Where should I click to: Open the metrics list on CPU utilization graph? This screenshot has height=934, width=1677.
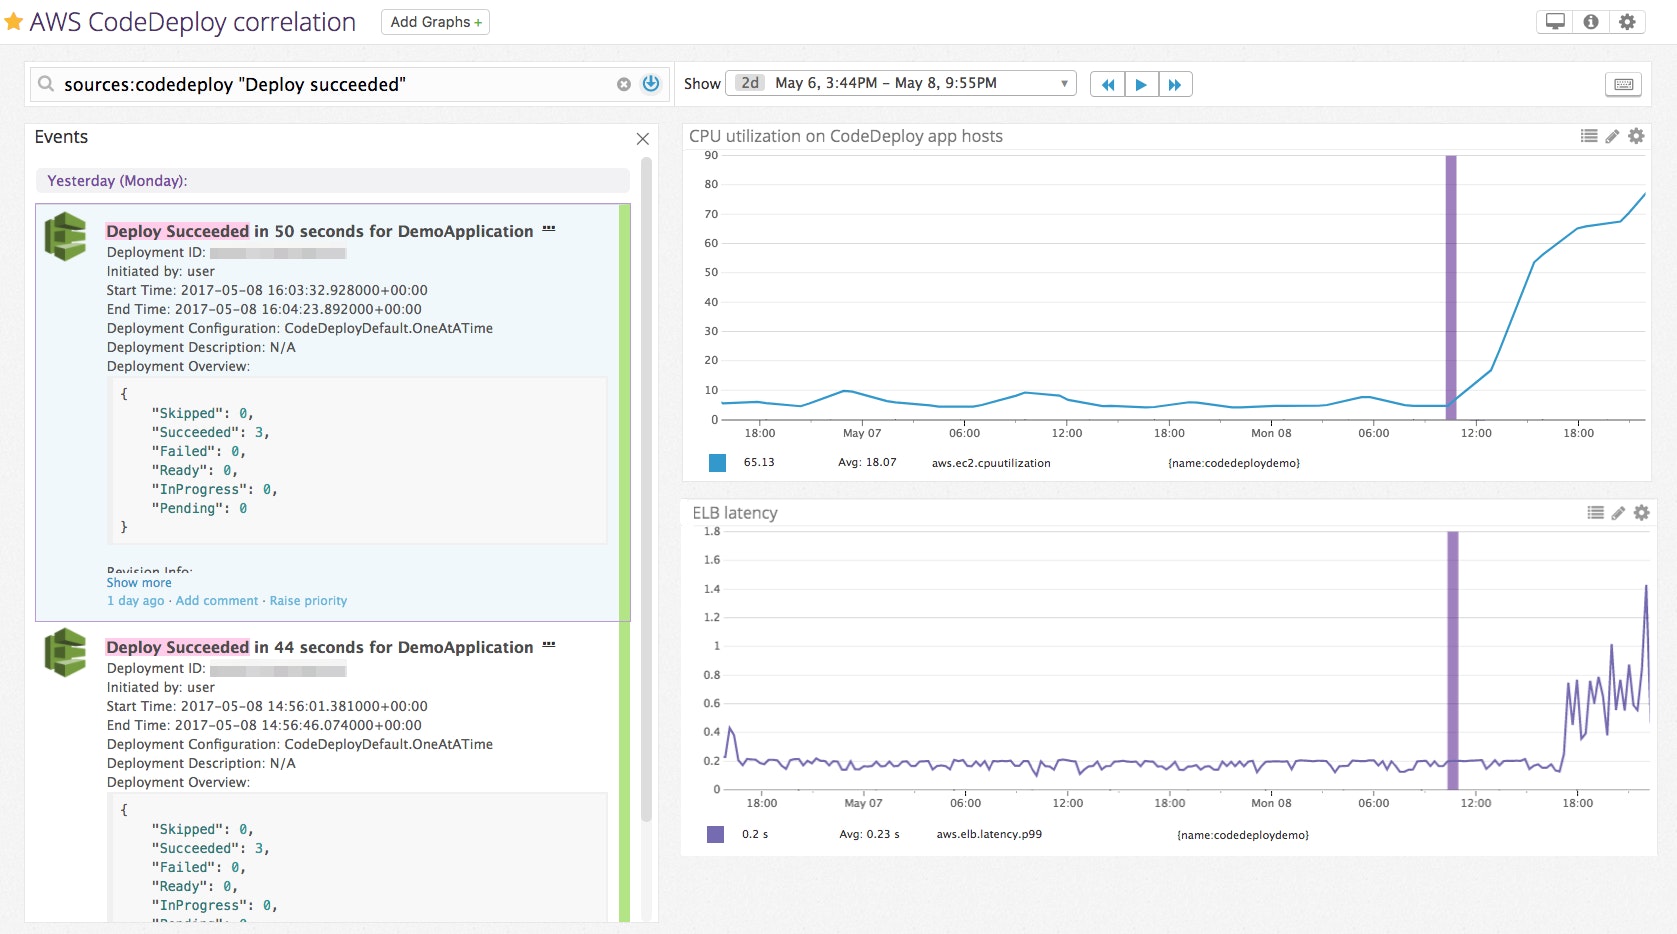[1587, 136]
